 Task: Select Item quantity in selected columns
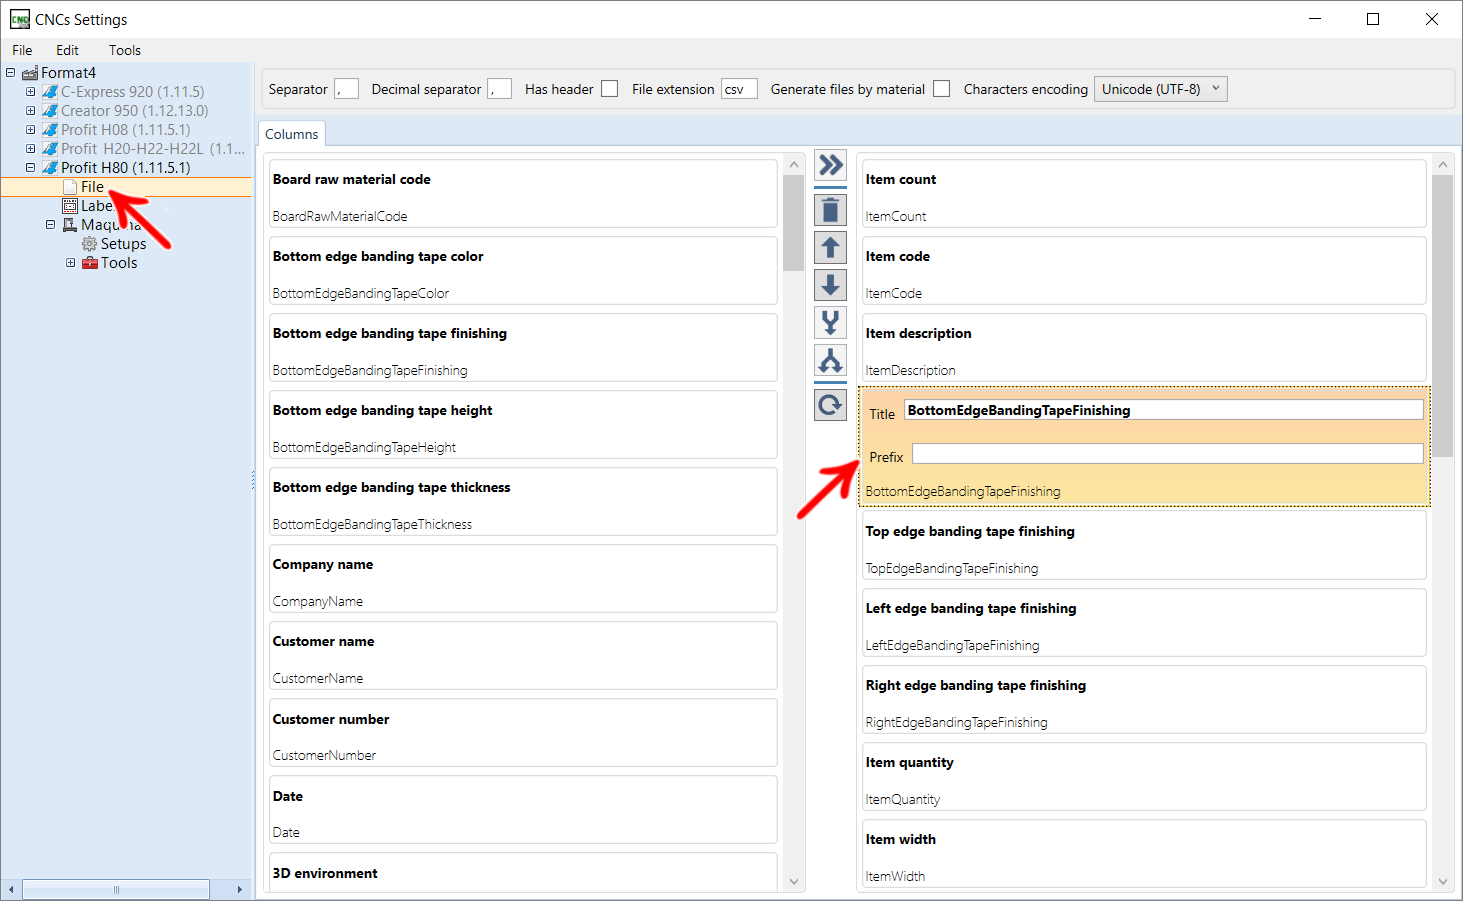1144,777
